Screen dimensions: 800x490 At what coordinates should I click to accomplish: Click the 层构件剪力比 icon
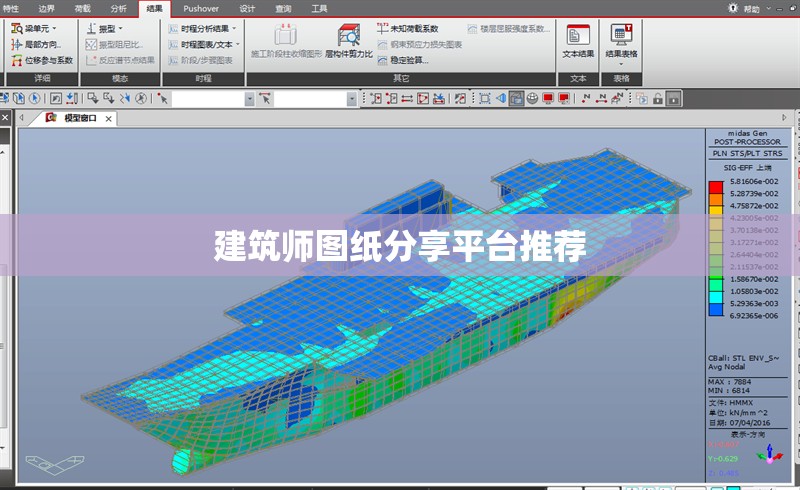coord(349,41)
